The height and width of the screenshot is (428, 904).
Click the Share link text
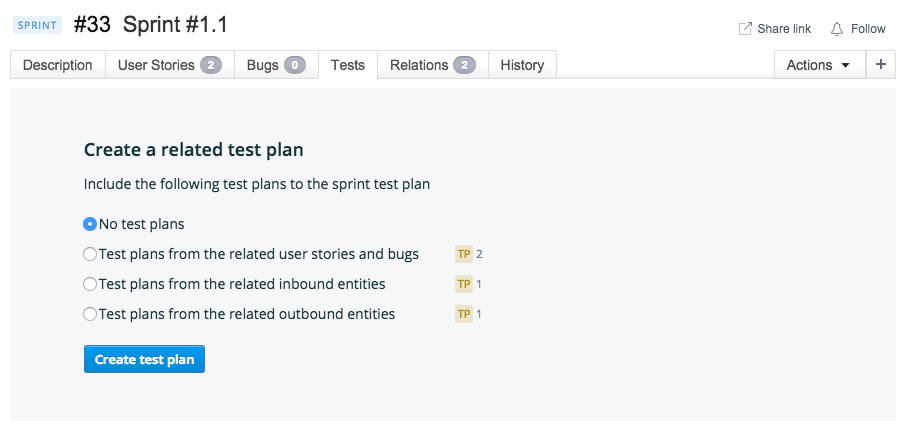(x=784, y=29)
